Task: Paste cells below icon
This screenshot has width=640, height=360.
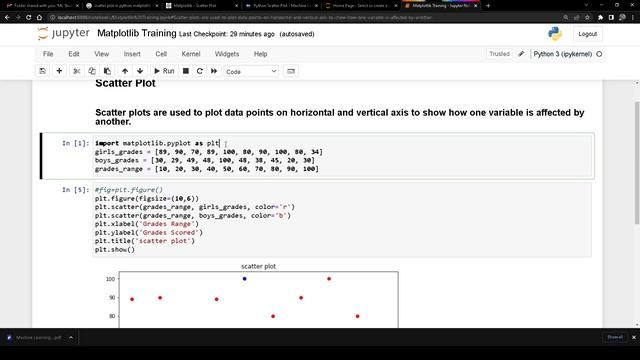Action: 107,71
